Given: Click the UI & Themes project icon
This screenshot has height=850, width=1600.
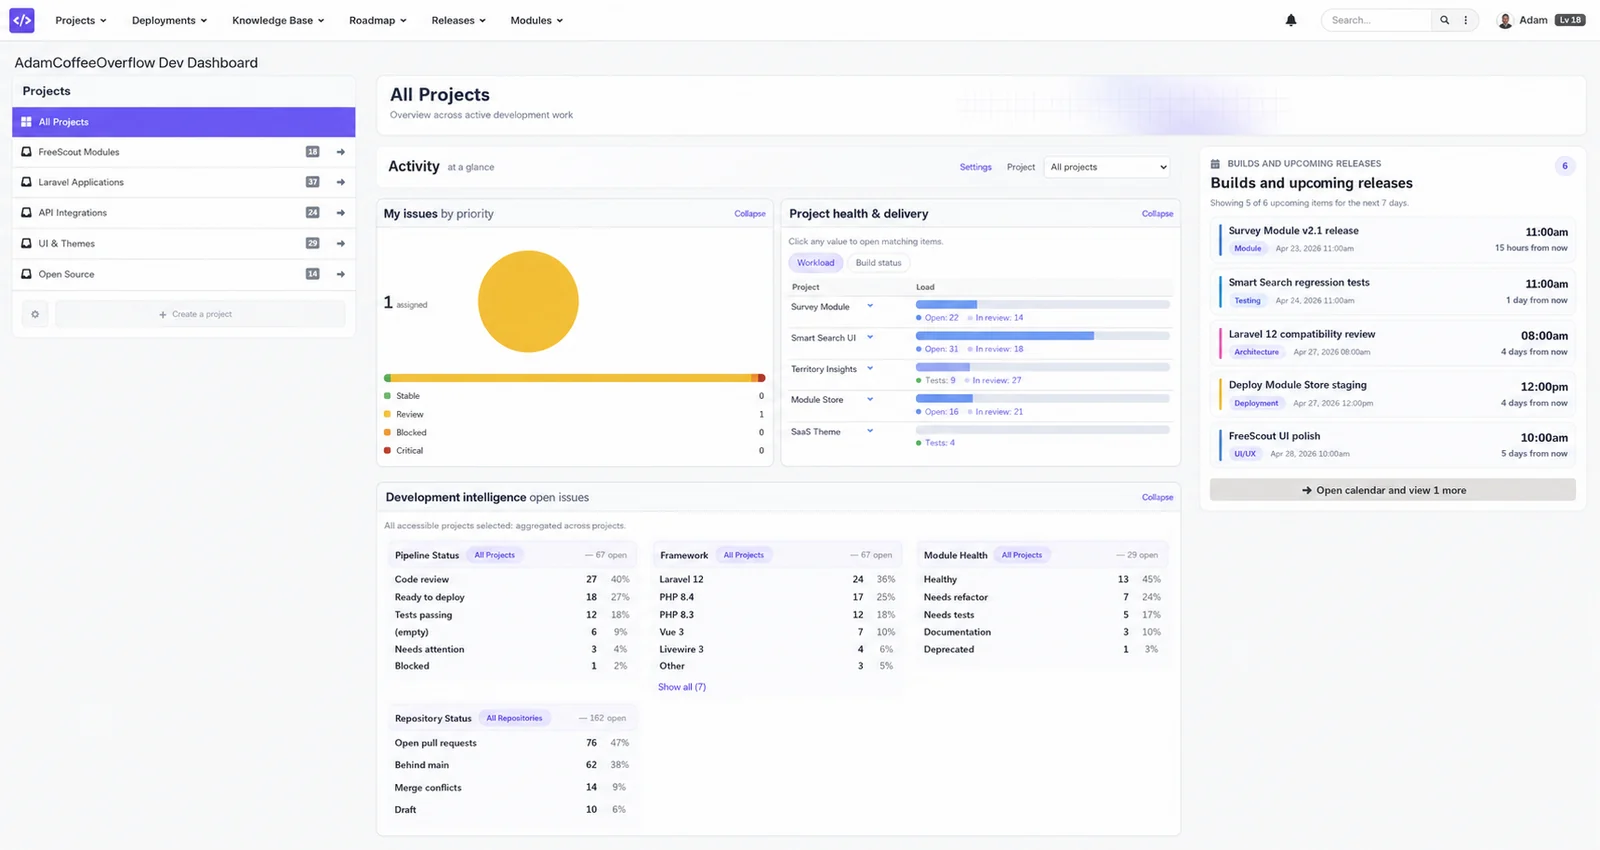Looking at the screenshot, I should 26,243.
